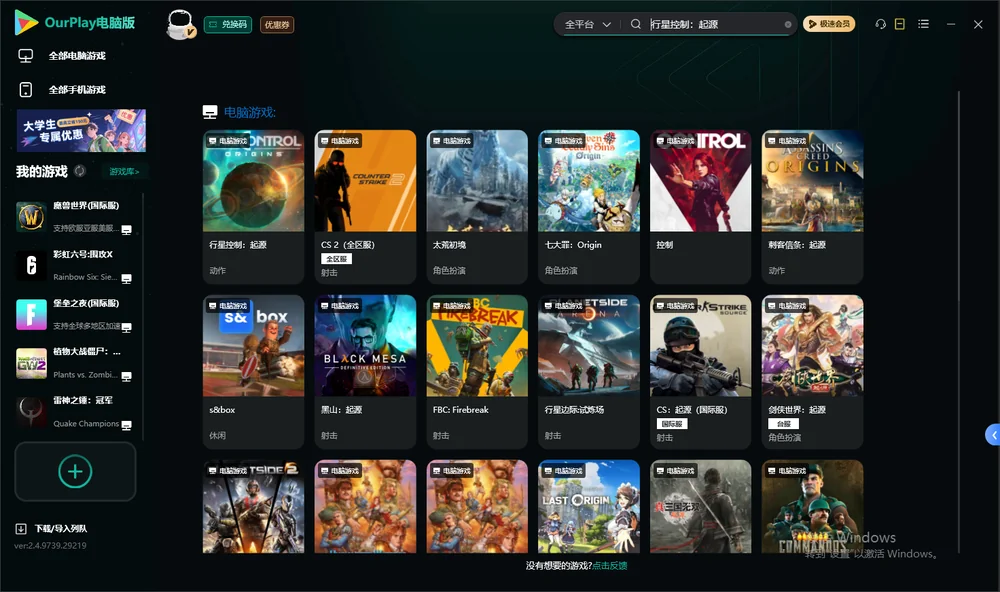Open the 剑侠世界: 起源 game card

[812, 372]
